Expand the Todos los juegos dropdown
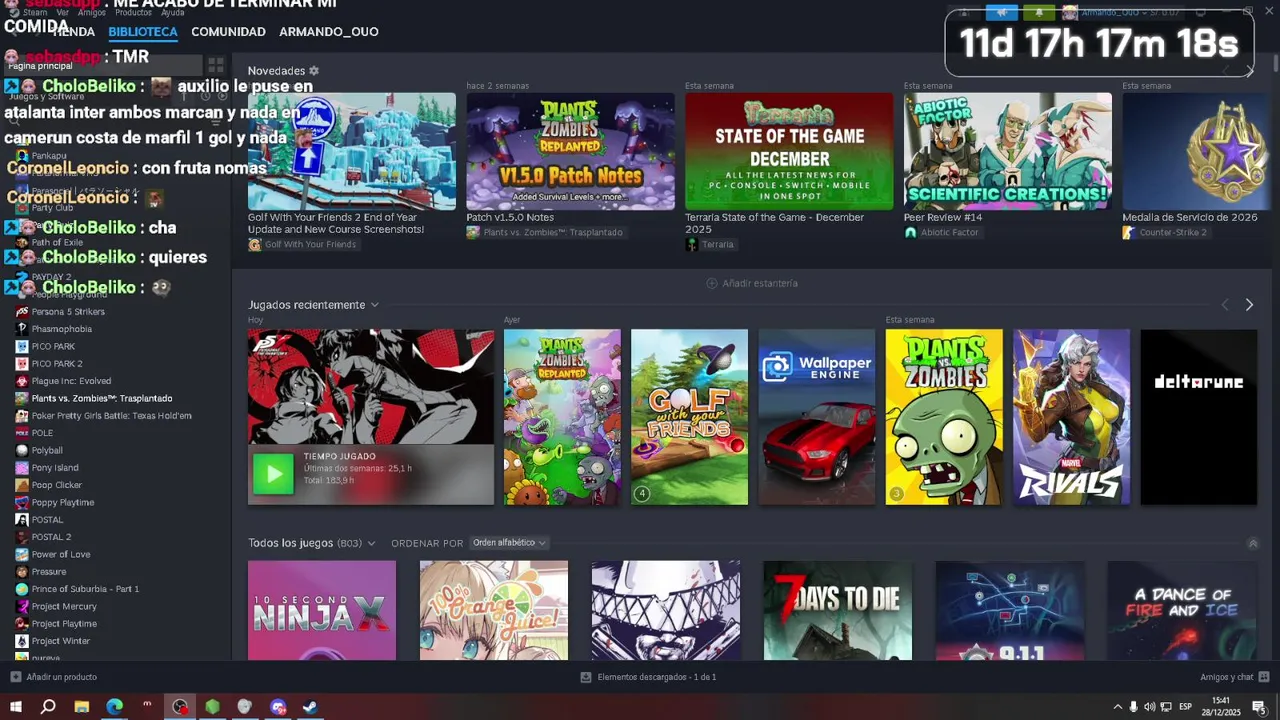1280x720 pixels. tap(371, 543)
